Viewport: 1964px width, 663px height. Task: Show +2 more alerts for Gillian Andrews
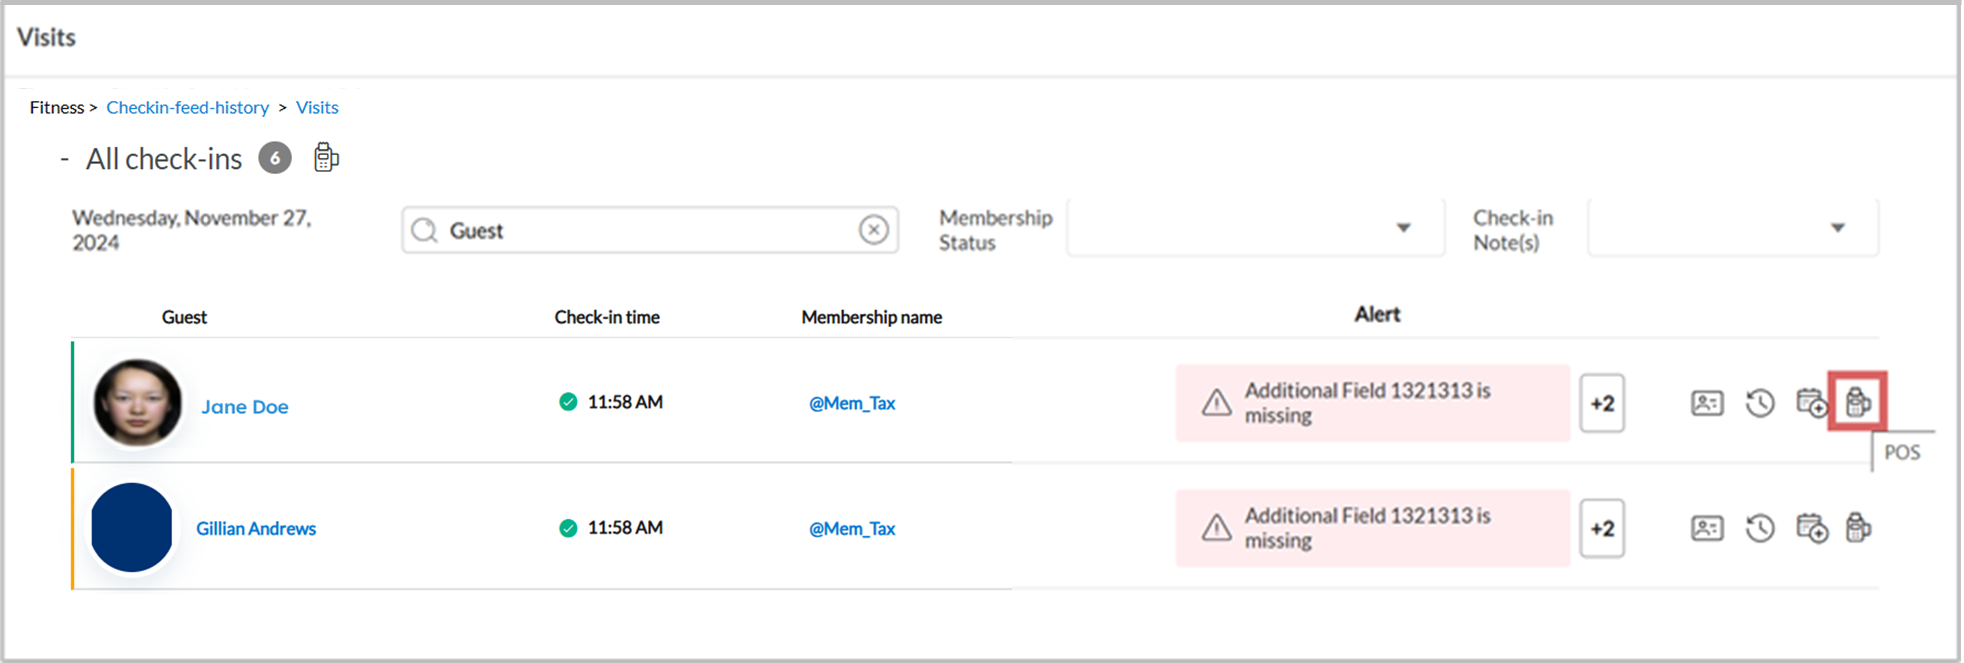coord(1602,528)
